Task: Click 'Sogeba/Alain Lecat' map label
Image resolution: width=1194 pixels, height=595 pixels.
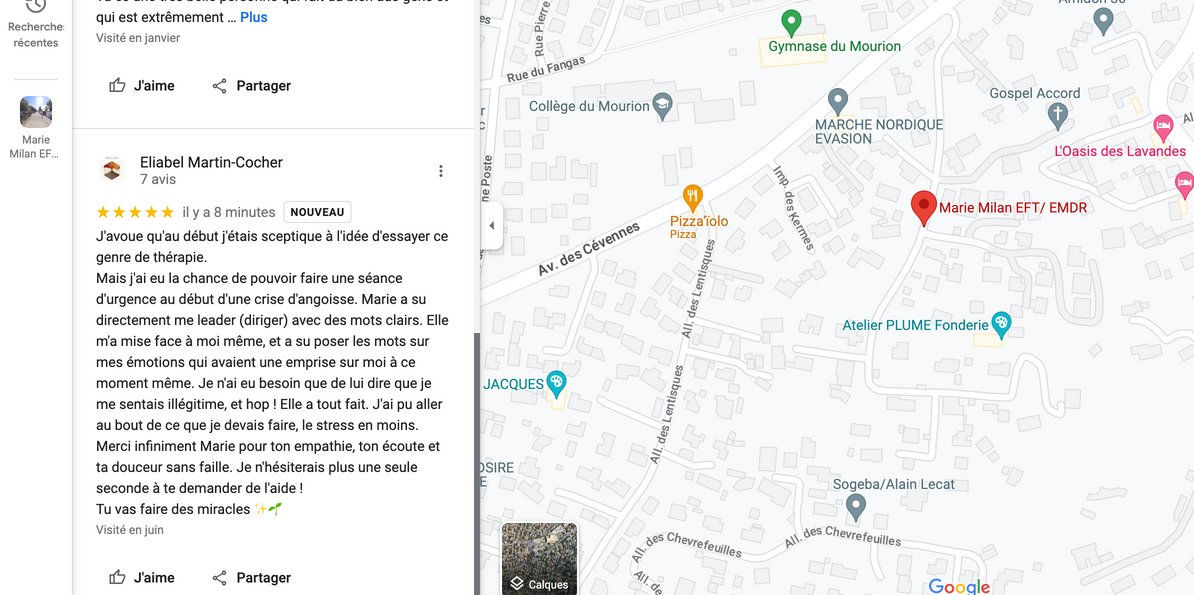Action: click(893, 484)
